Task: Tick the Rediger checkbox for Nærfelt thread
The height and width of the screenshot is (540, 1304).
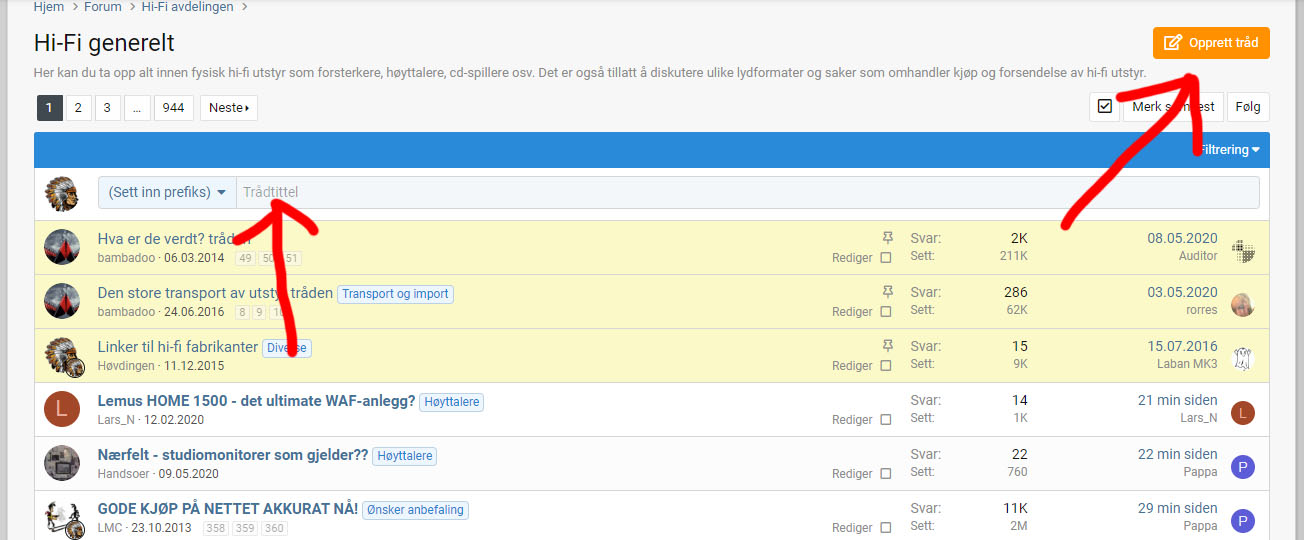Action: pyautogui.click(x=885, y=474)
